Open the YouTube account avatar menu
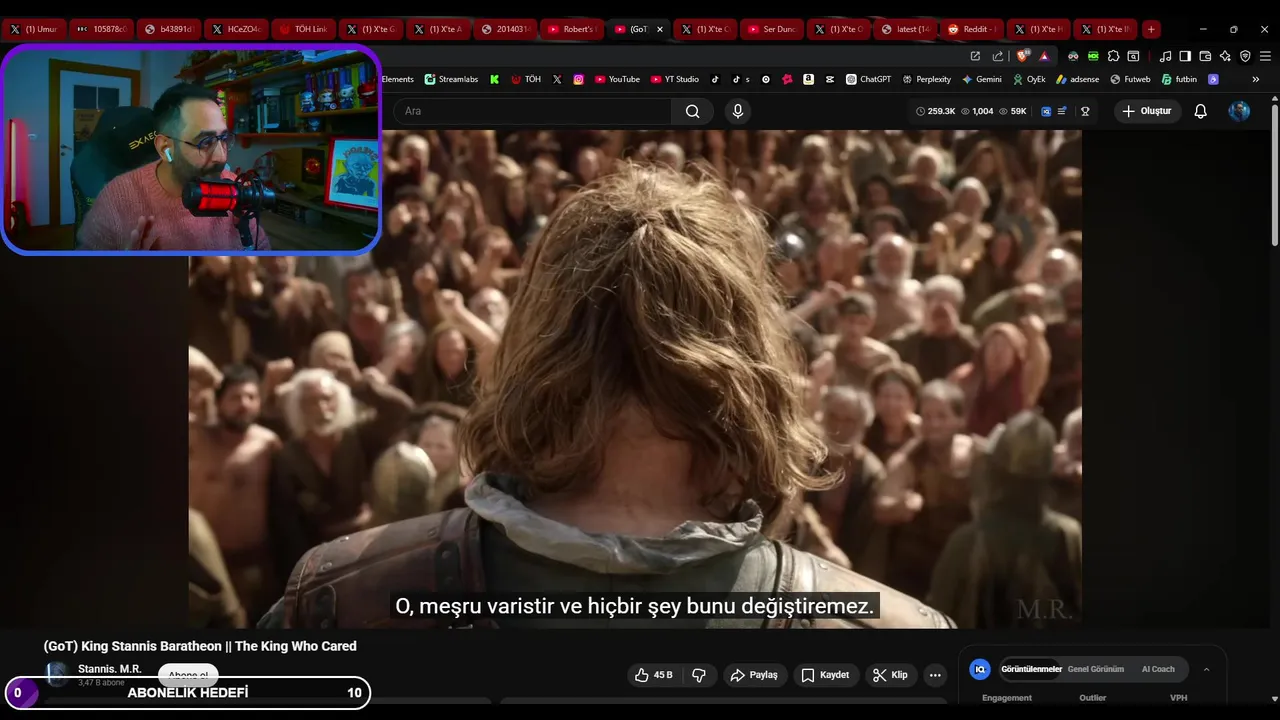Viewport: 1280px width, 720px height. click(x=1239, y=111)
